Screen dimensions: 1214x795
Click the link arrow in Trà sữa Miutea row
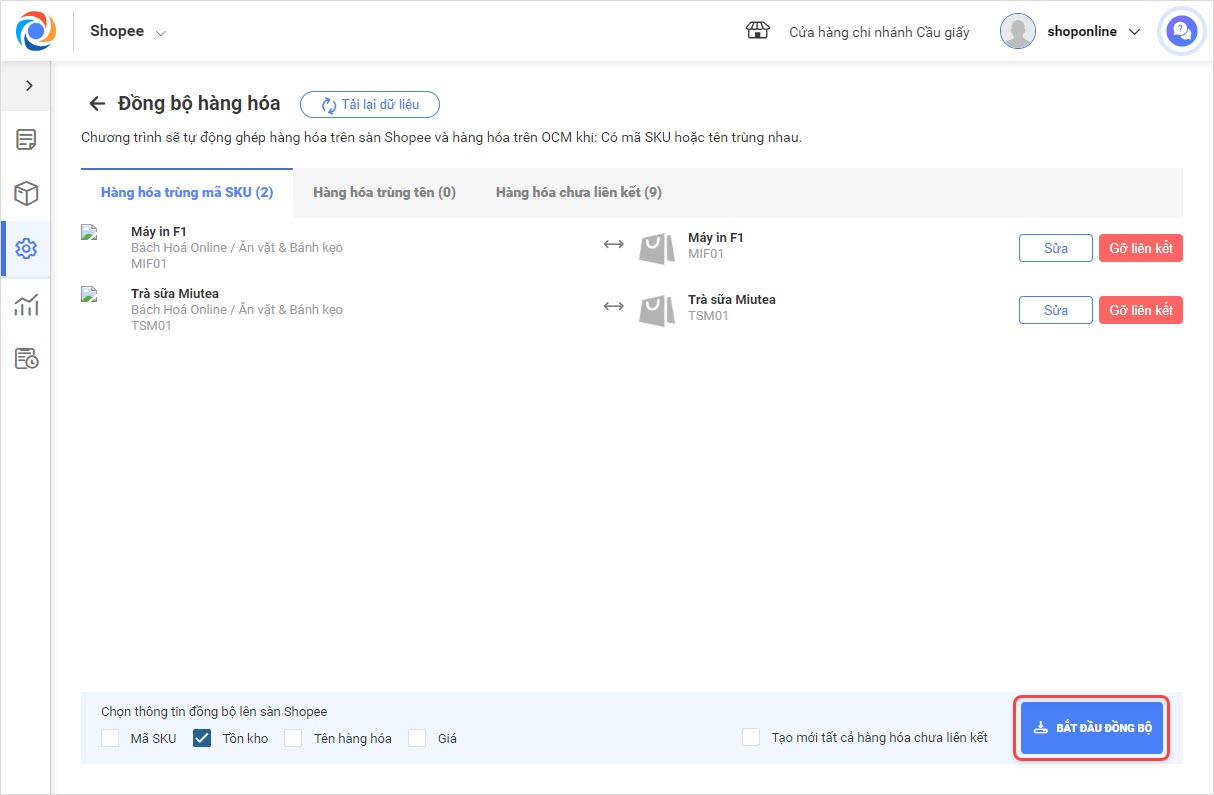click(x=614, y=307)
